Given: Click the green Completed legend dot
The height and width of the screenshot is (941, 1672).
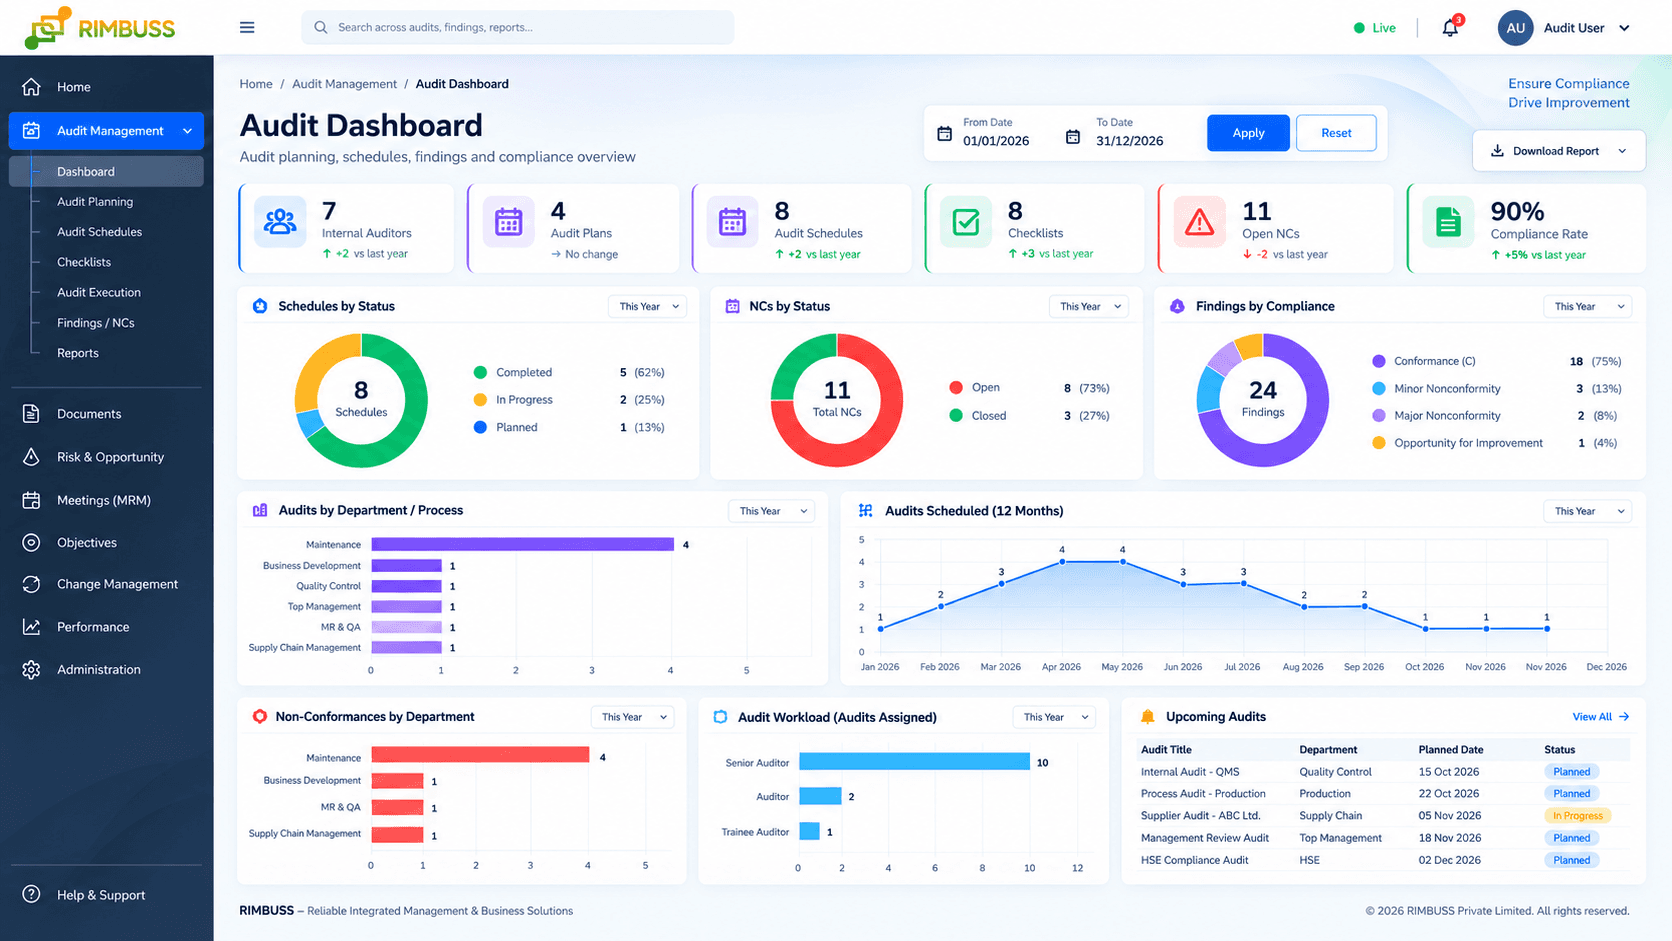Looking at the screenshot, I should pyautogui.click(x=480, y=372).
